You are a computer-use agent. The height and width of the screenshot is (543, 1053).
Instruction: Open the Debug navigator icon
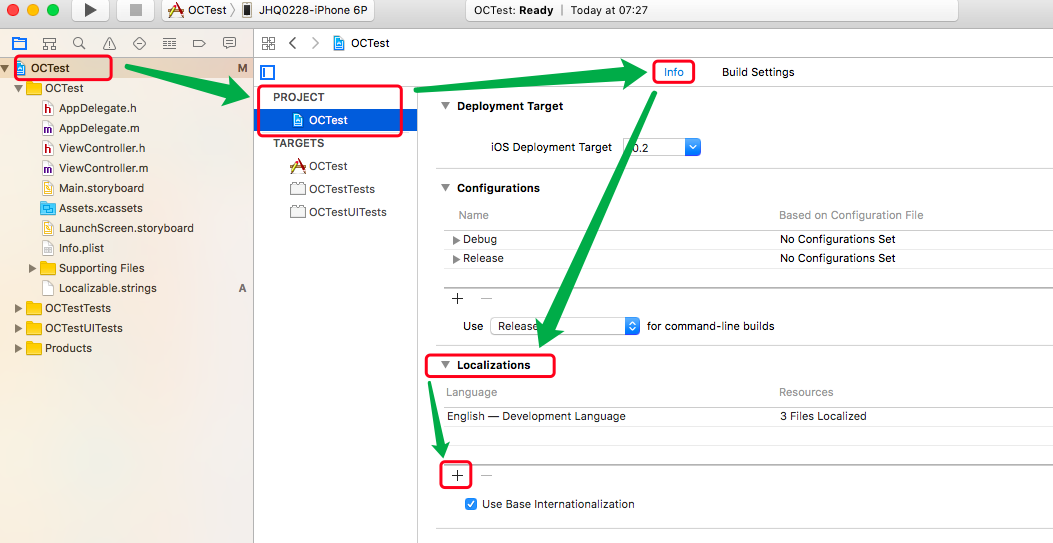point(169,44)
